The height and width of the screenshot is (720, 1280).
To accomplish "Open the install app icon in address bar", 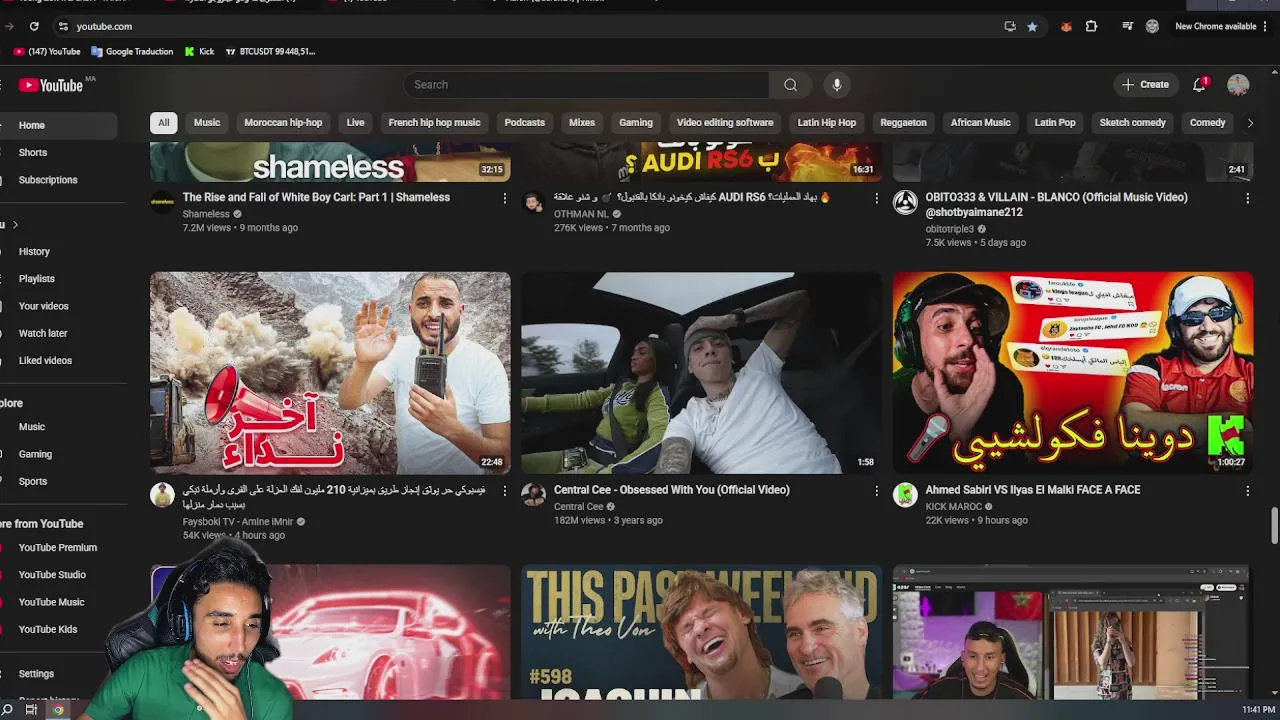I will (x=1010, y=26).
